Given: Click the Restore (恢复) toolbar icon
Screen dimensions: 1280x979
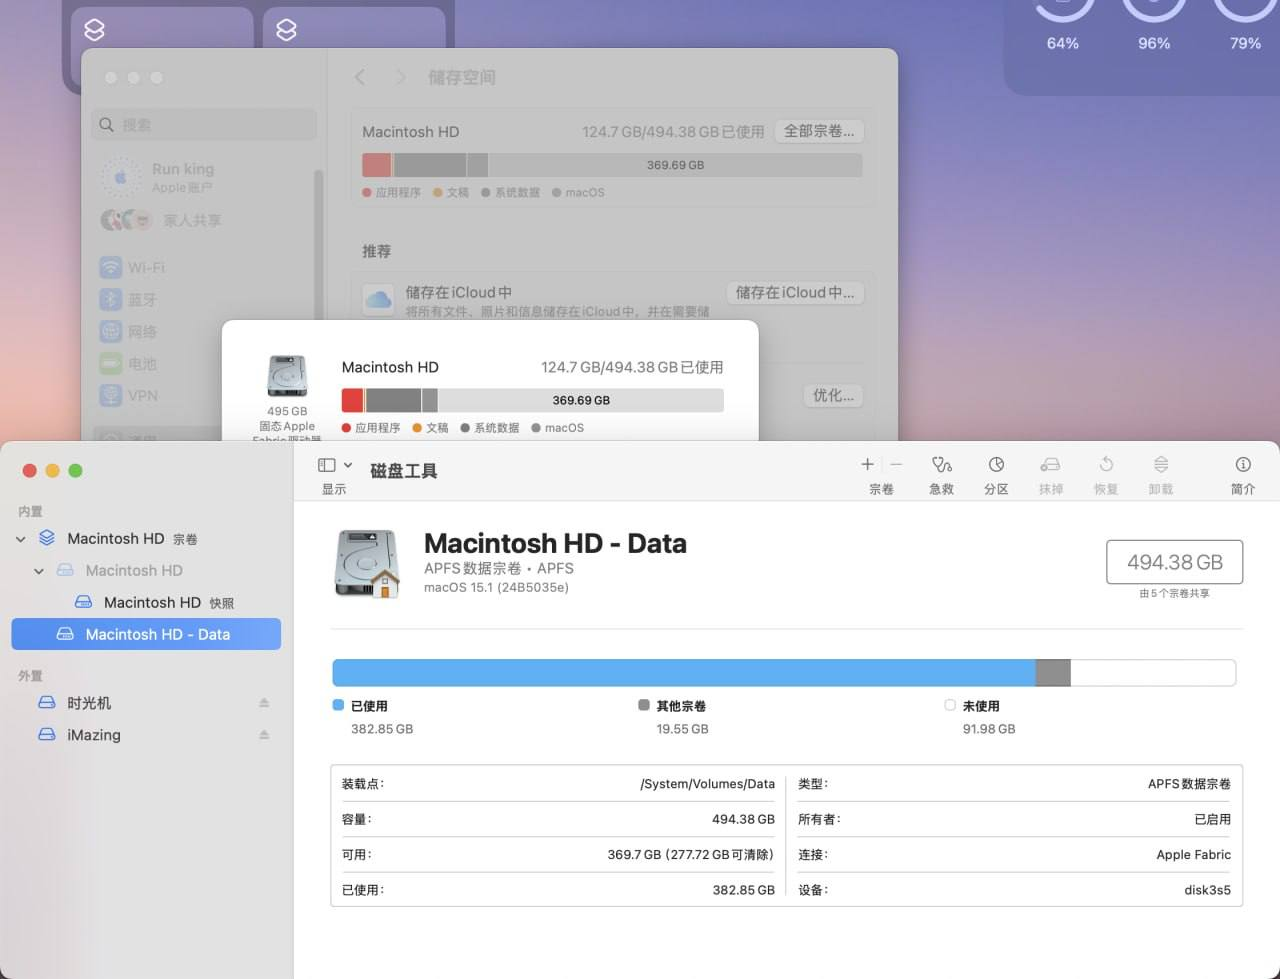Looking at the screenshot, I should [1106, 465].
